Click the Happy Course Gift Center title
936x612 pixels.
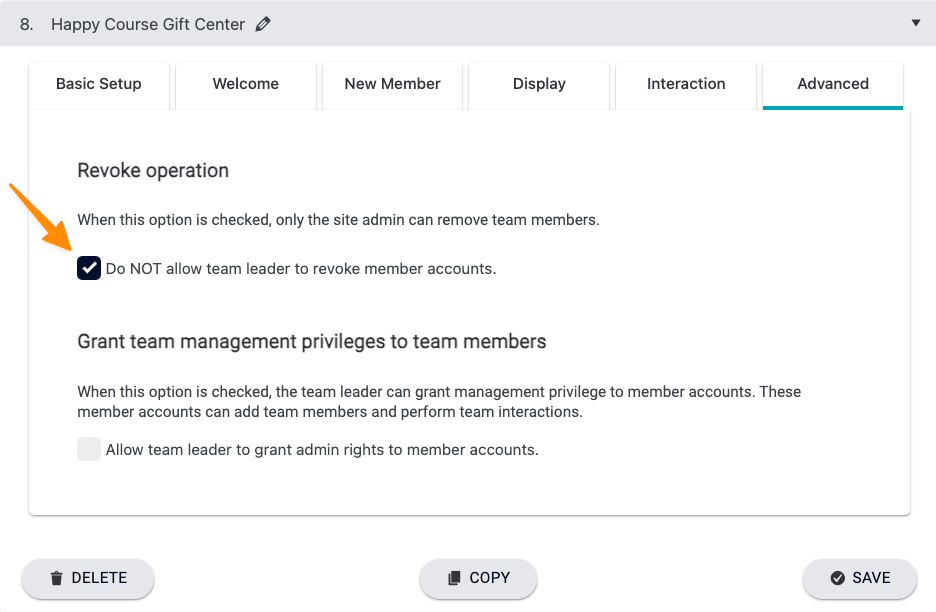(148, 24)
